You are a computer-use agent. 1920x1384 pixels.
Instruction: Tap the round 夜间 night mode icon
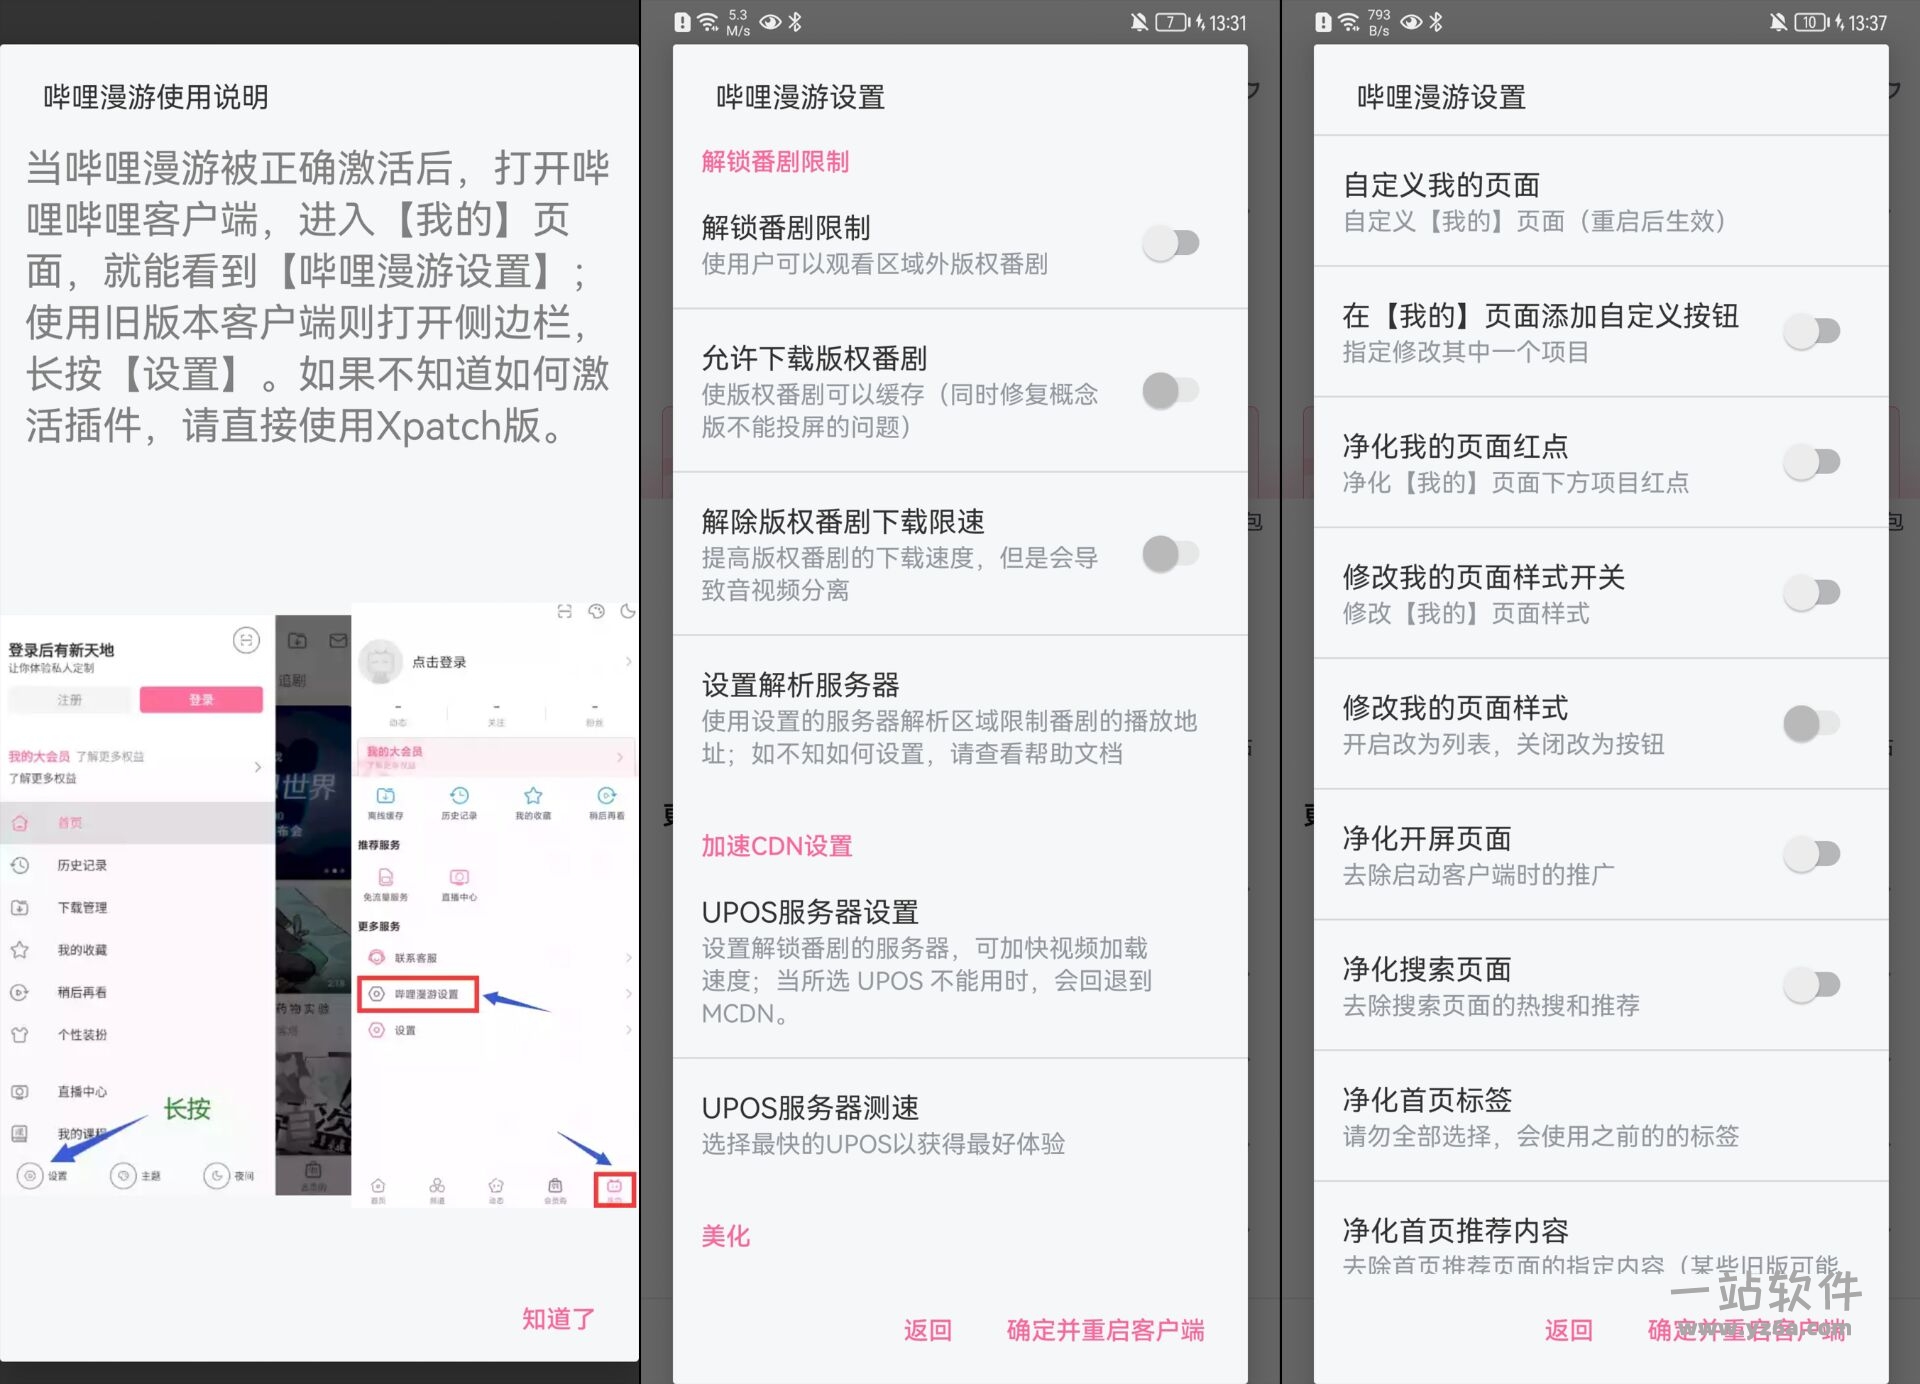[216, 1176]
